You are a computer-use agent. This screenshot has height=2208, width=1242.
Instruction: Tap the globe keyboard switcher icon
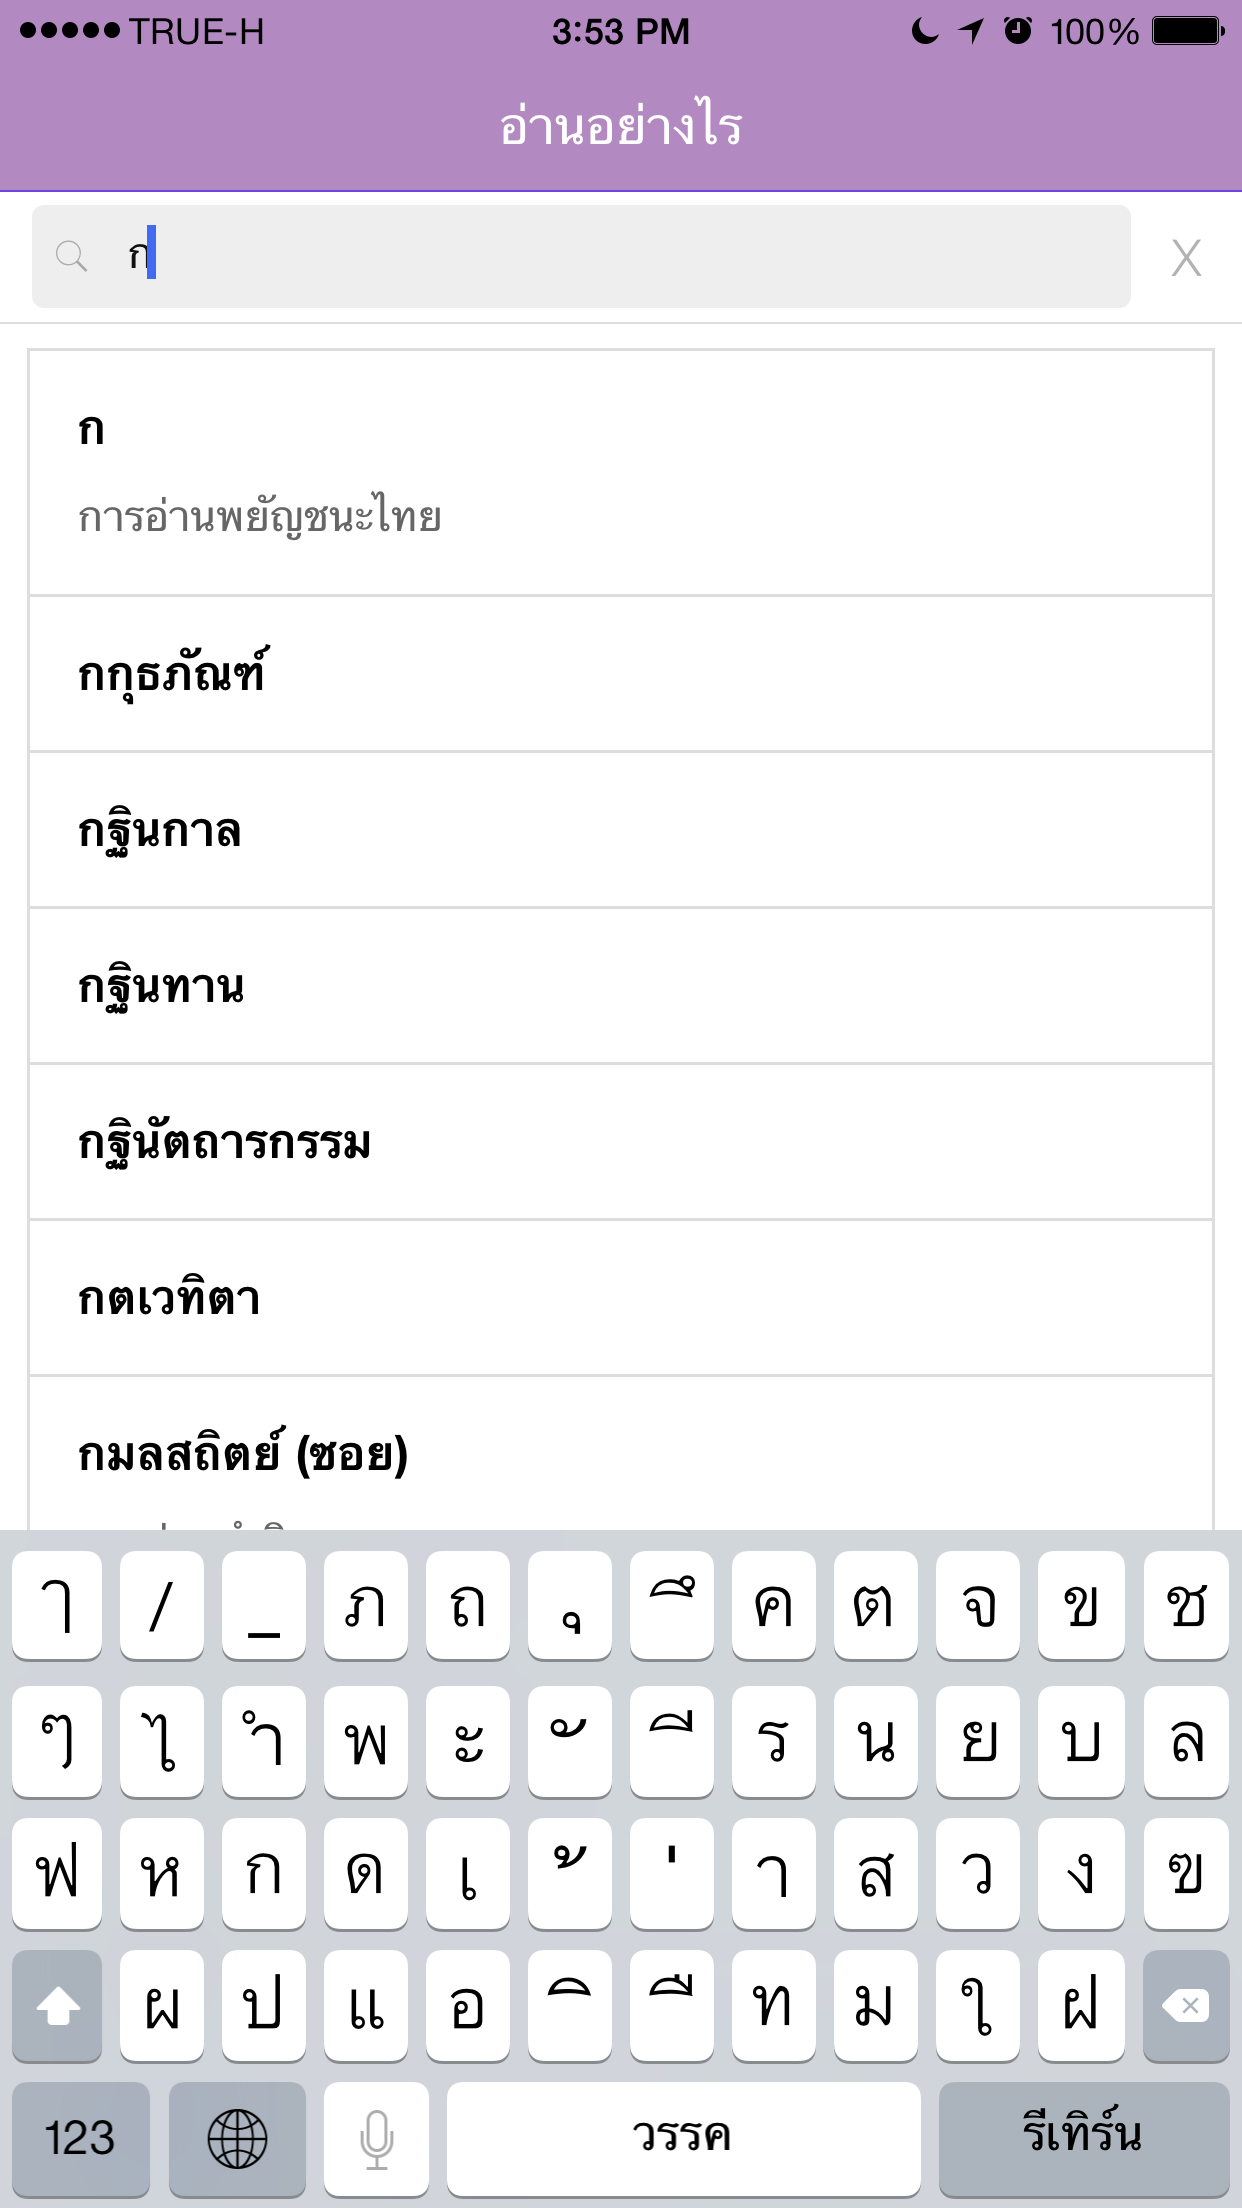point(237,2139)
